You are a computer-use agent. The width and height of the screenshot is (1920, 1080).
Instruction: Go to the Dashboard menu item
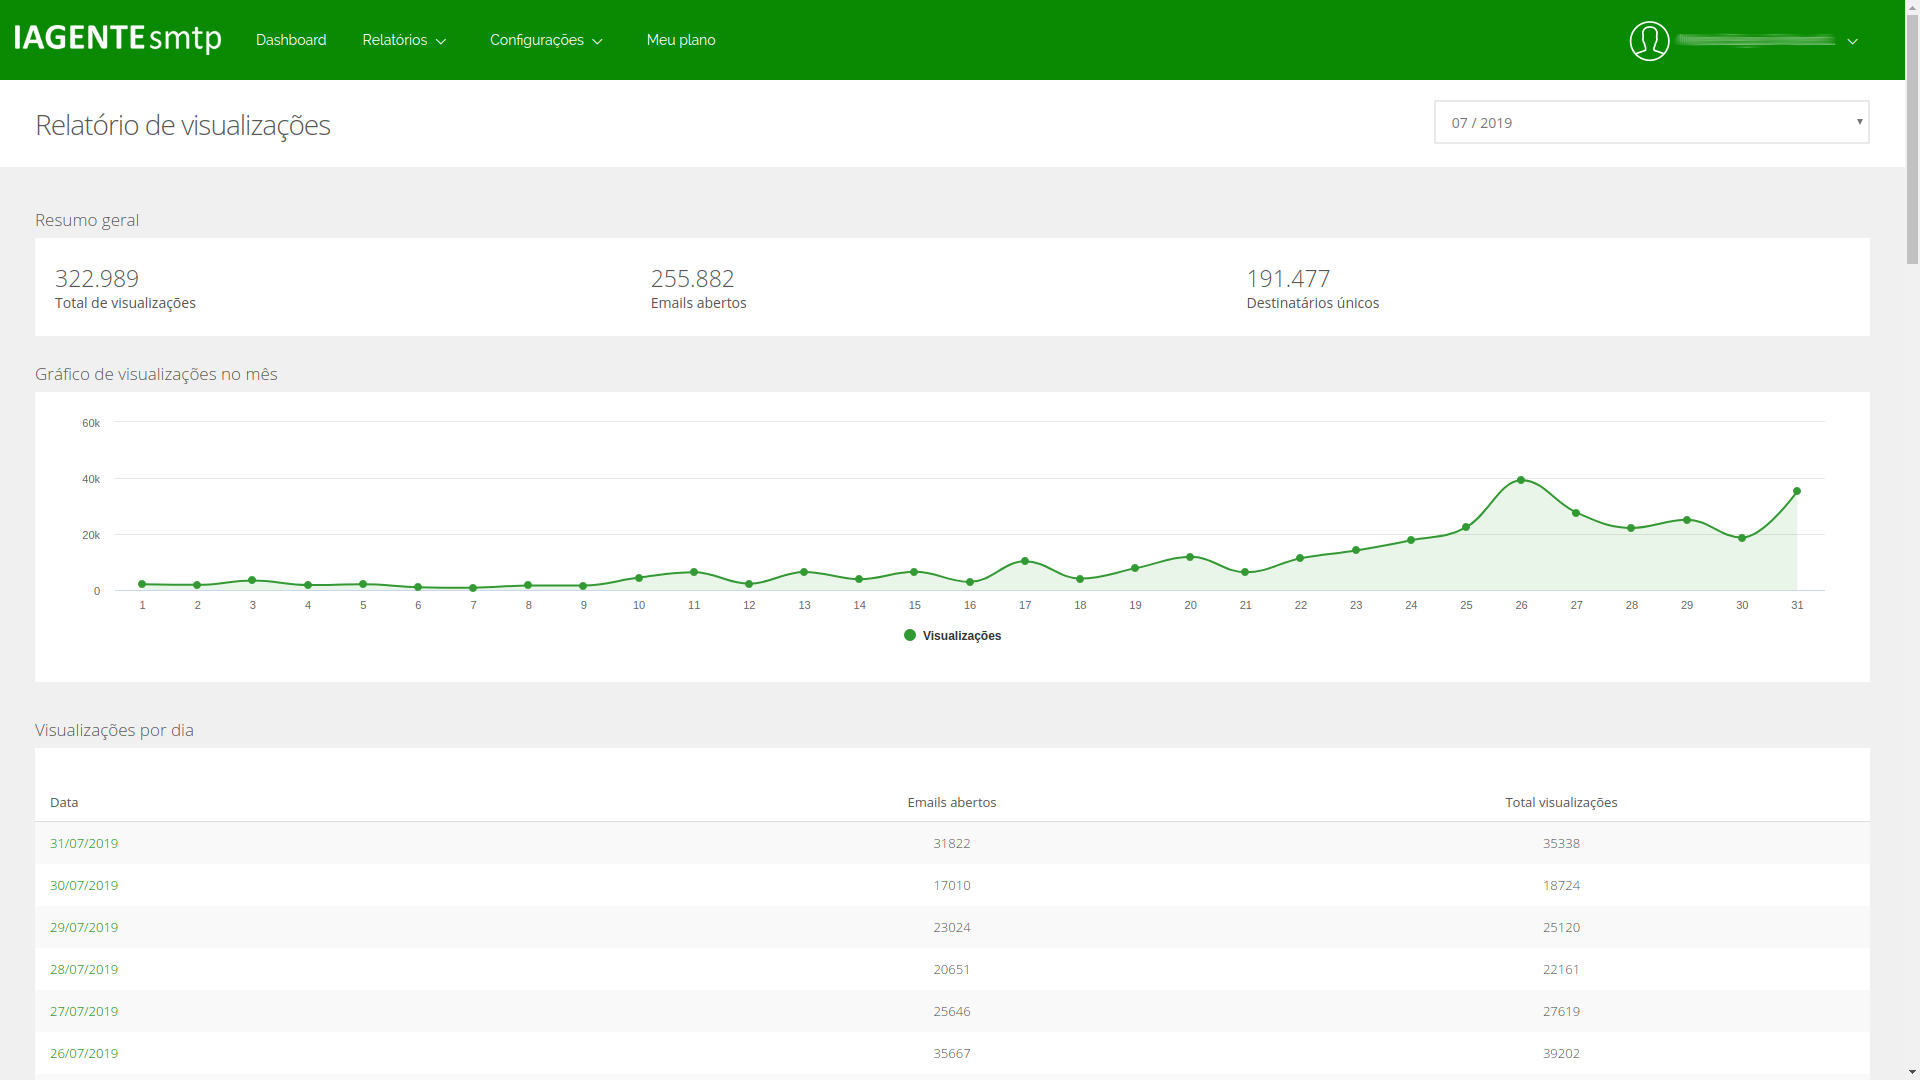tap(291, 40)
